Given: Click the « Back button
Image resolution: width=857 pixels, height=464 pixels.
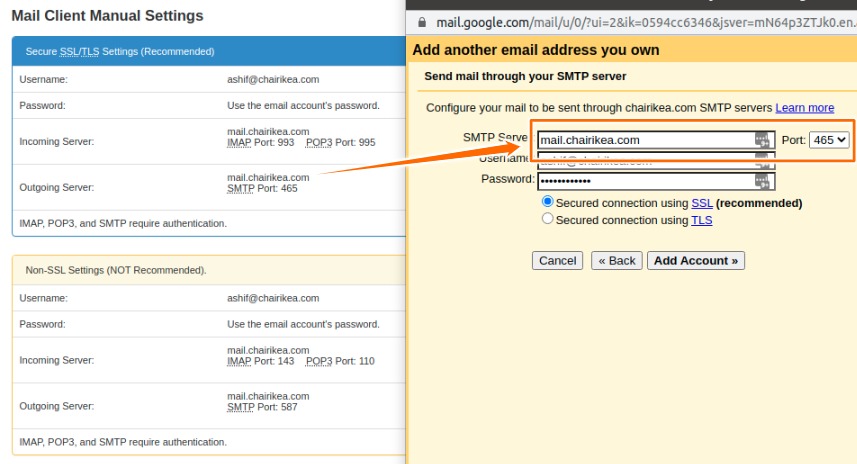Looking at the screenshot, I should pos(617,261).
